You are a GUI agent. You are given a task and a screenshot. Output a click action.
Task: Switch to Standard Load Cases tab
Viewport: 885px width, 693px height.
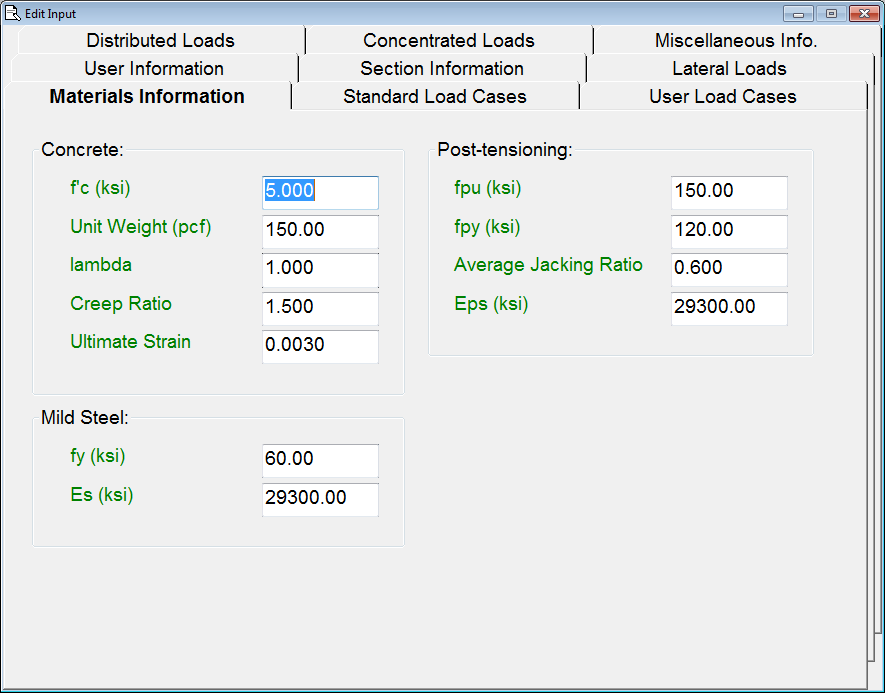(434, 97)
